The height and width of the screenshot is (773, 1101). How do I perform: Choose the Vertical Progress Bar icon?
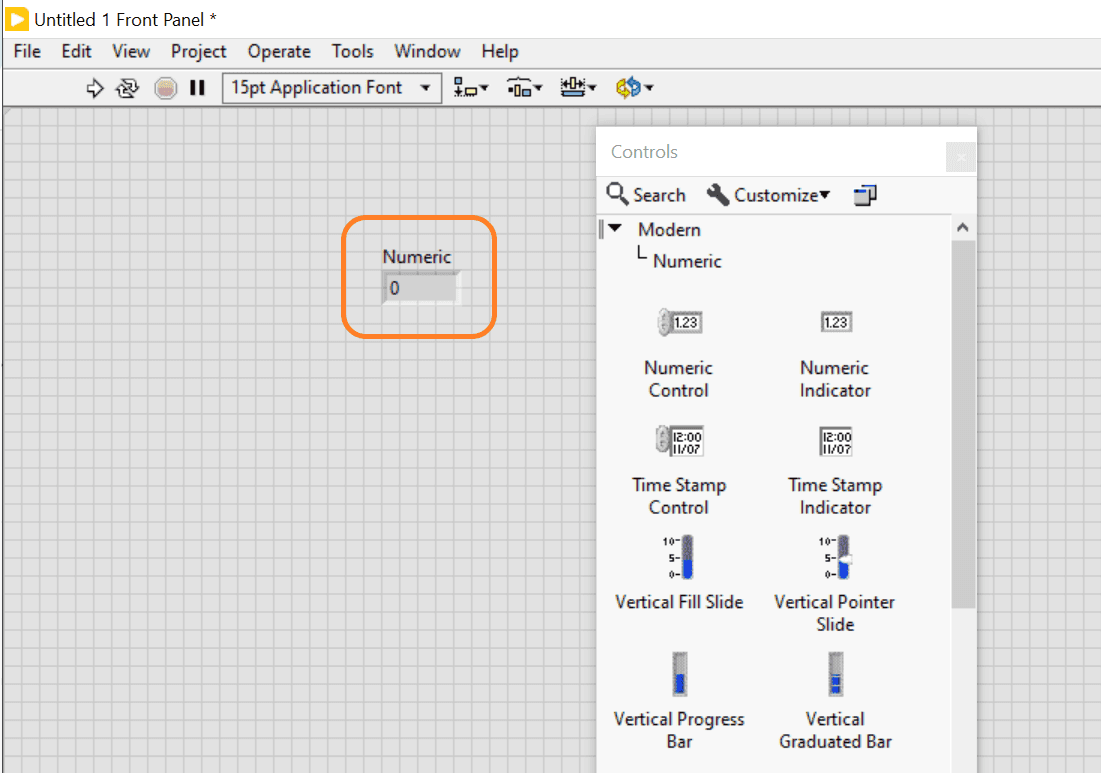tap(679, 674)
